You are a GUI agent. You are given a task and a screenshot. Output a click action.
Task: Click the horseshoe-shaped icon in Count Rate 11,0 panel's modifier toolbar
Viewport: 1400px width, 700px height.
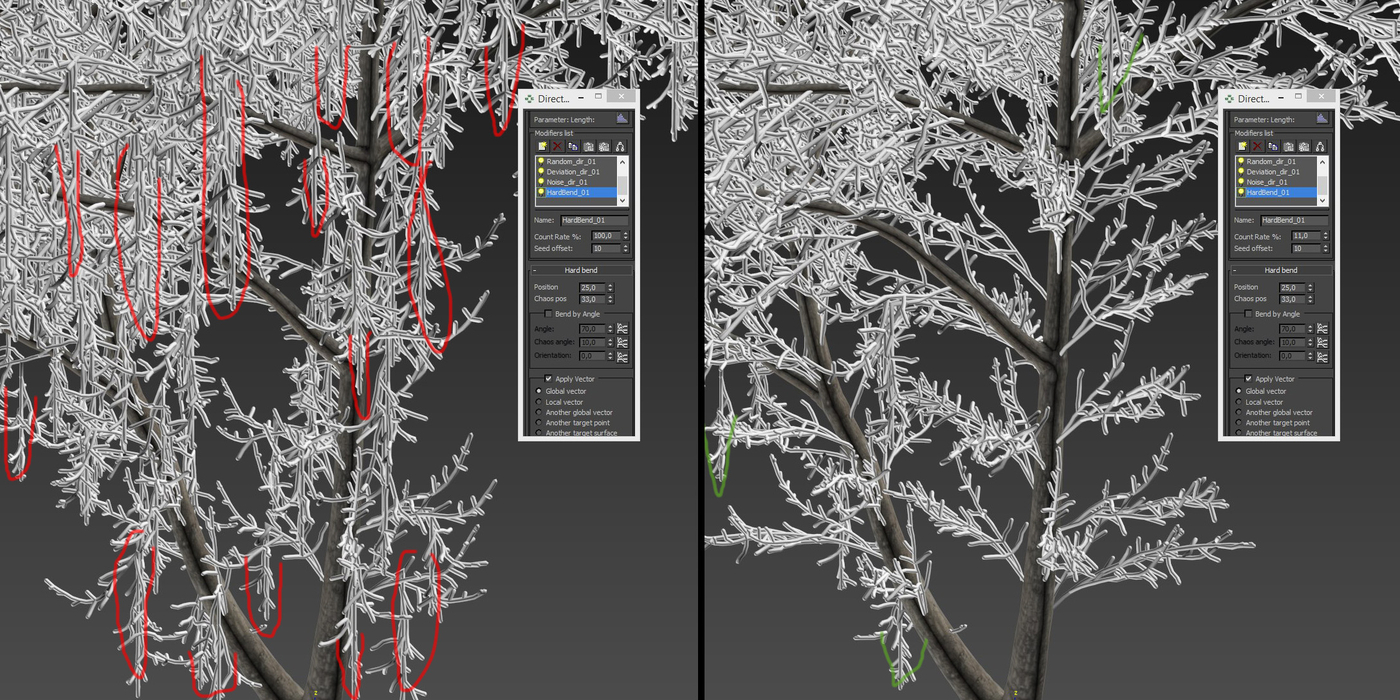(x=1320, y=146)
